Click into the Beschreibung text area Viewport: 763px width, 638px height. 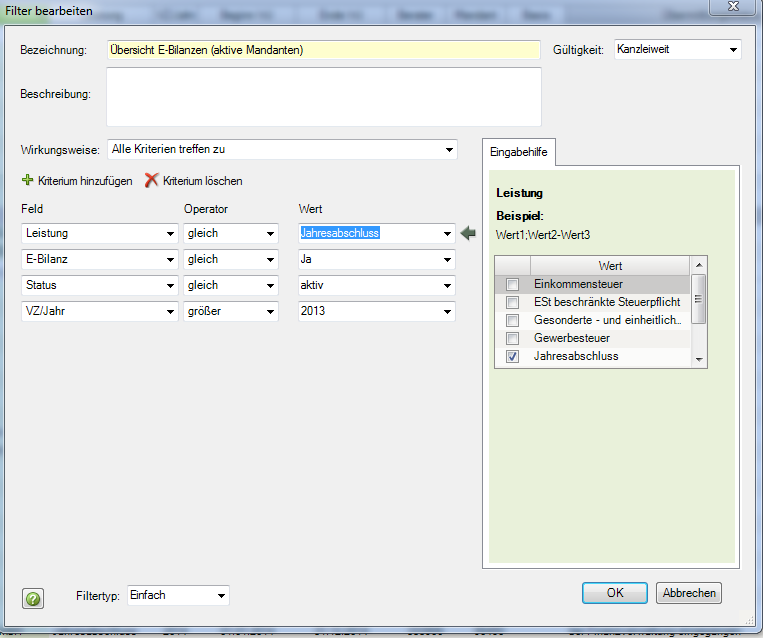[x=324, y=97]
